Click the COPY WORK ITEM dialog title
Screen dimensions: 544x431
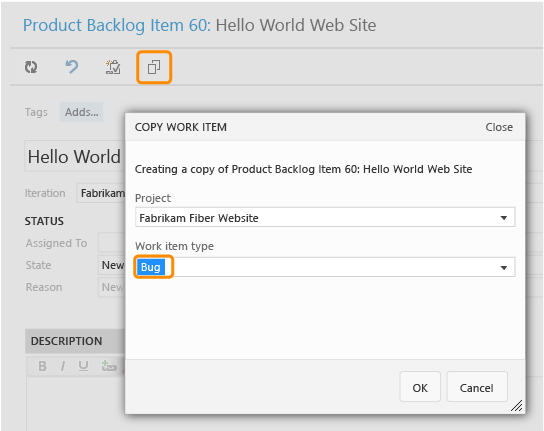tap(181, 127)
